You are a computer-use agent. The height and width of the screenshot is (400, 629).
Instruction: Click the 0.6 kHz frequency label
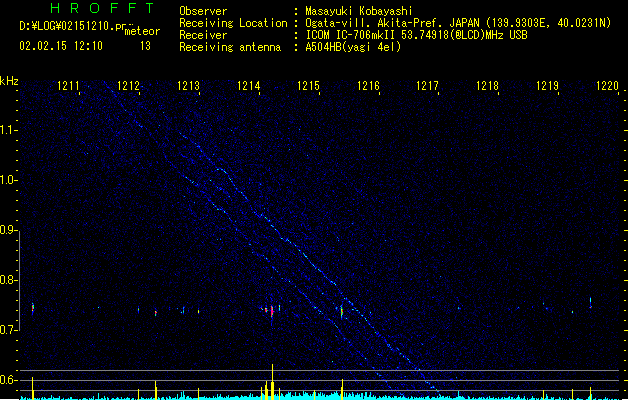[x=9, y=380]
